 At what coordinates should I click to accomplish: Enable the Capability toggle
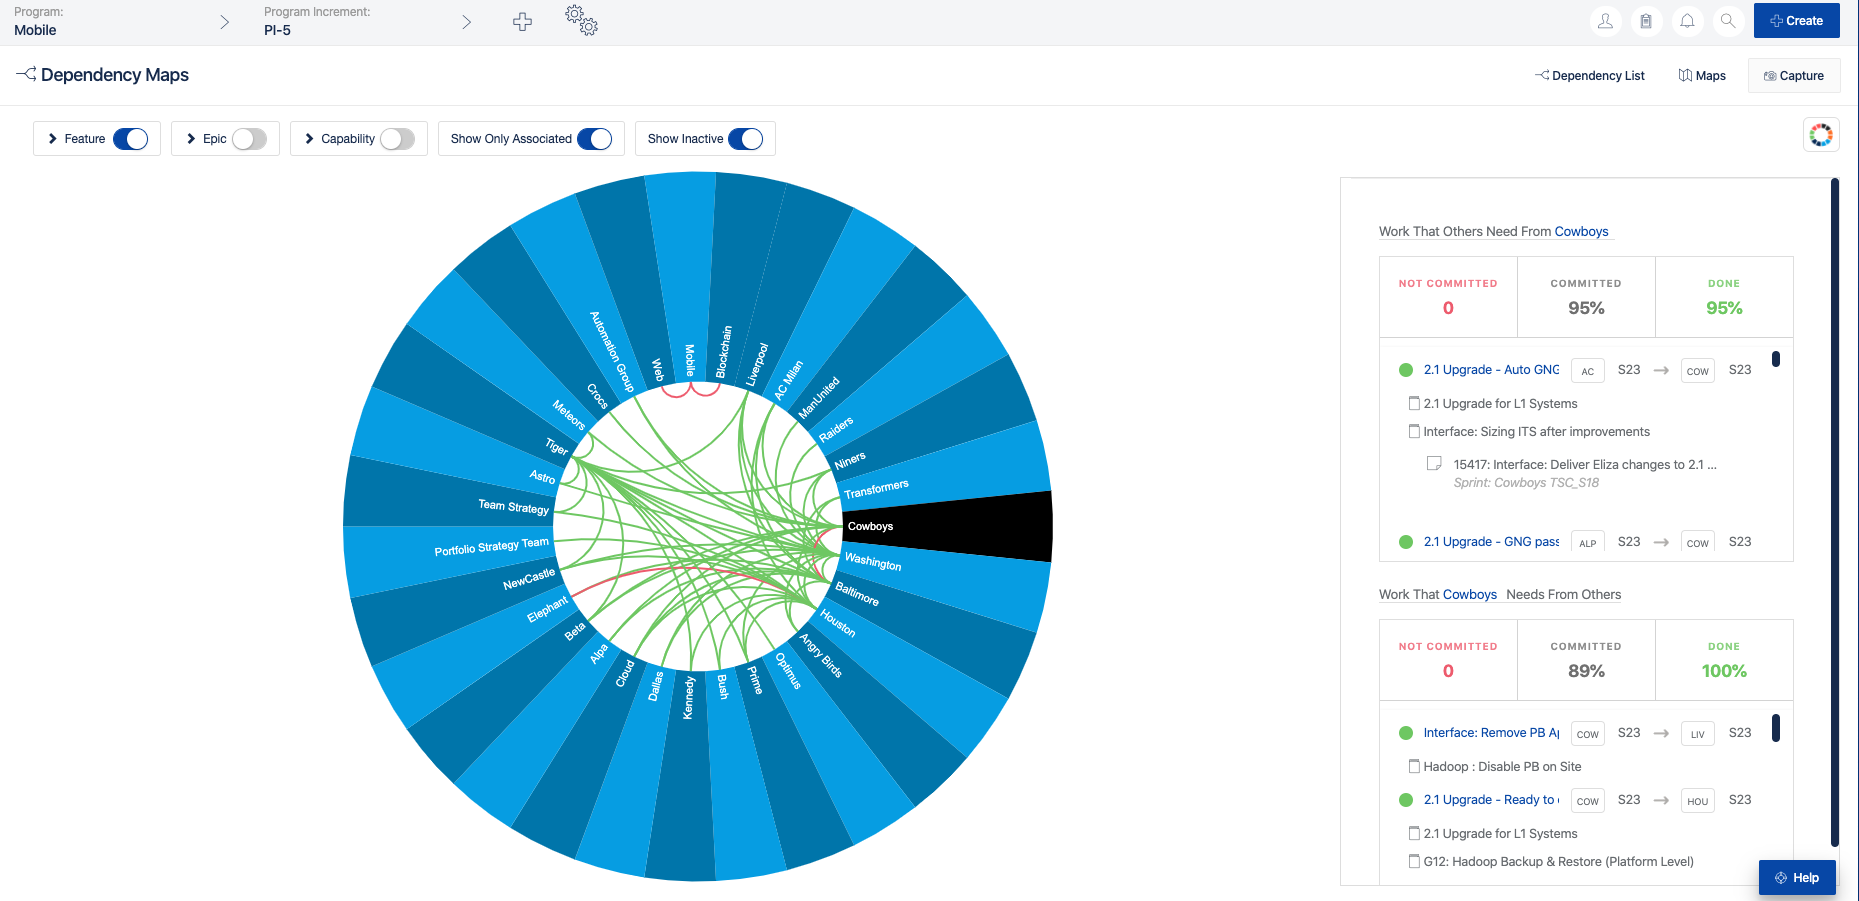coord(398,139)
